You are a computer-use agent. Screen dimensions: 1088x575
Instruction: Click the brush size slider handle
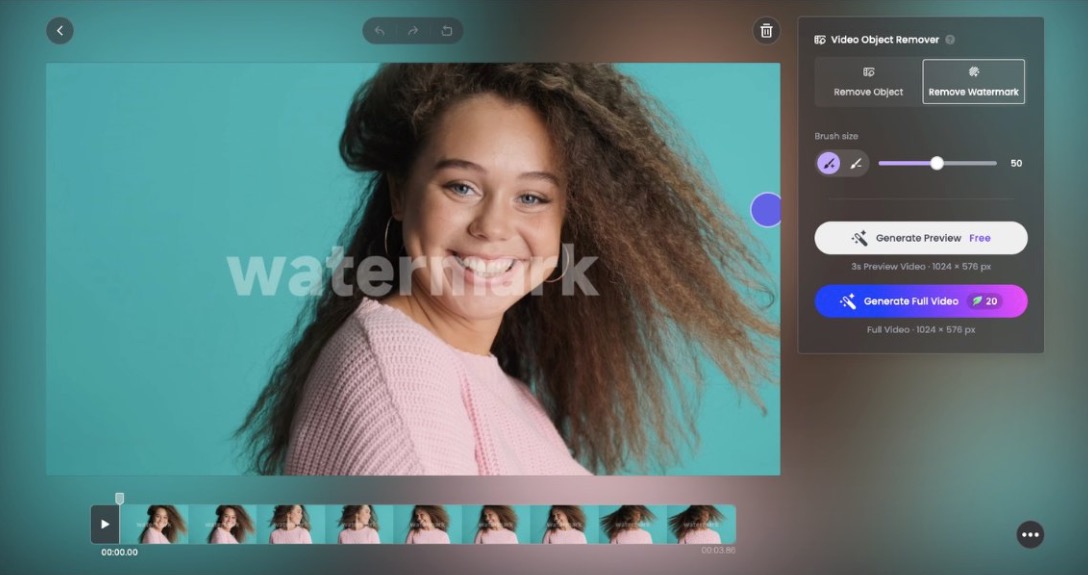(937, 163)
